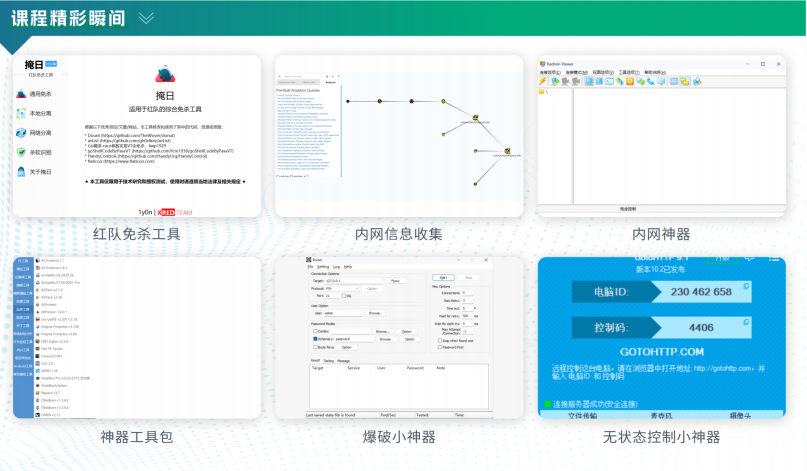Image resolution: width=807 pixels, height=471 pixels.
Task: Open Radmin 工具选项 menu
Action: point(629,73)
